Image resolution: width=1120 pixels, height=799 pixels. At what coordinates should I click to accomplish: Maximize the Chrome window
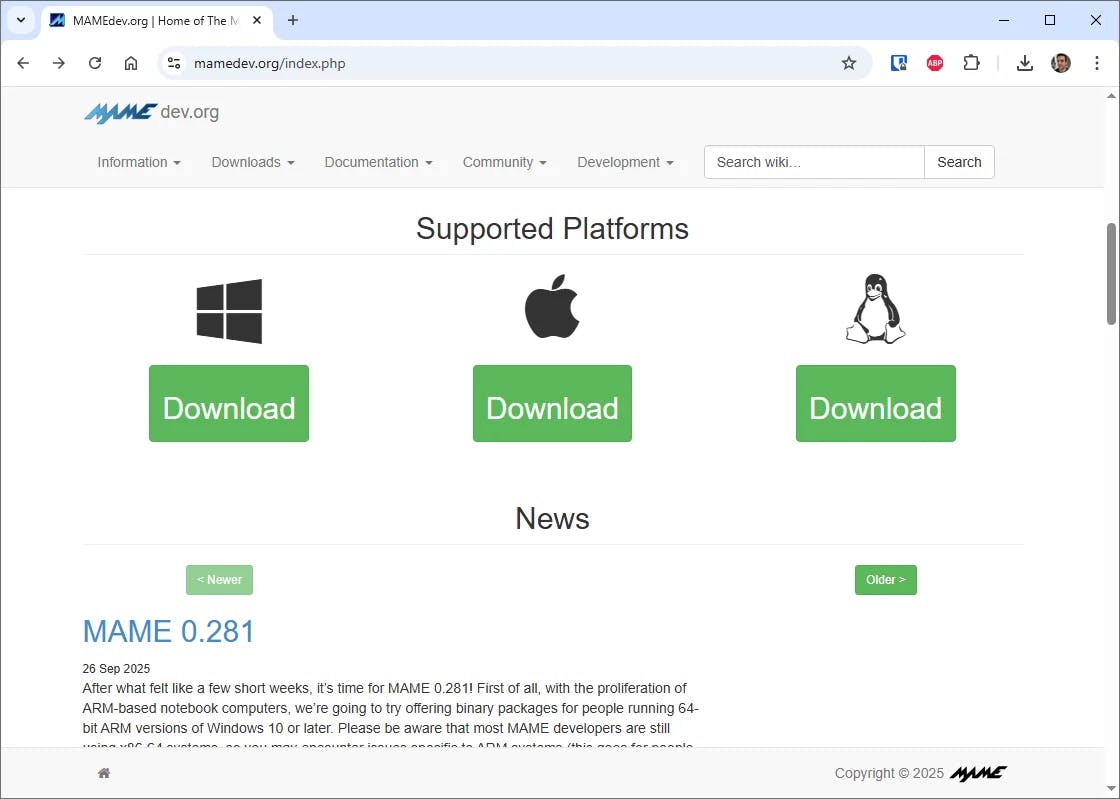(1050, 21)
